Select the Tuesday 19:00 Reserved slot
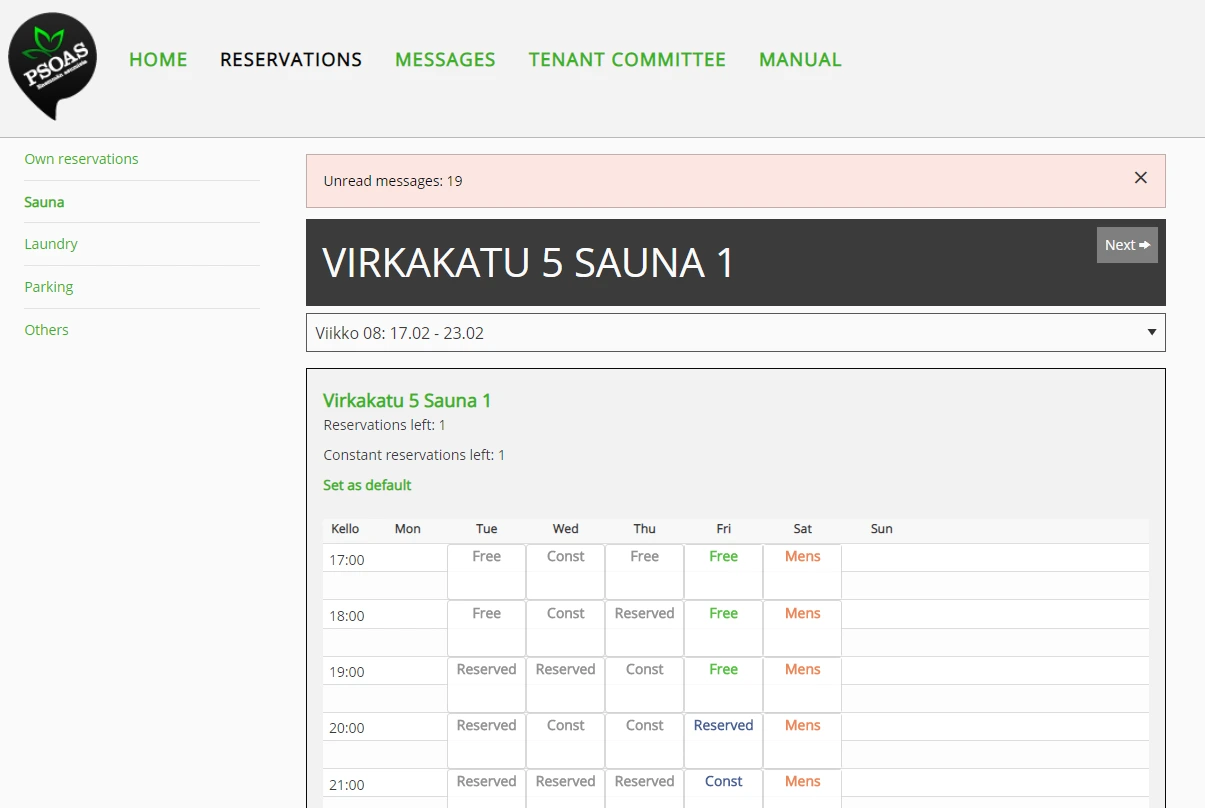The height and width of the screenshot is (808, 1205). pyautogui.click(x=487, y=684)
